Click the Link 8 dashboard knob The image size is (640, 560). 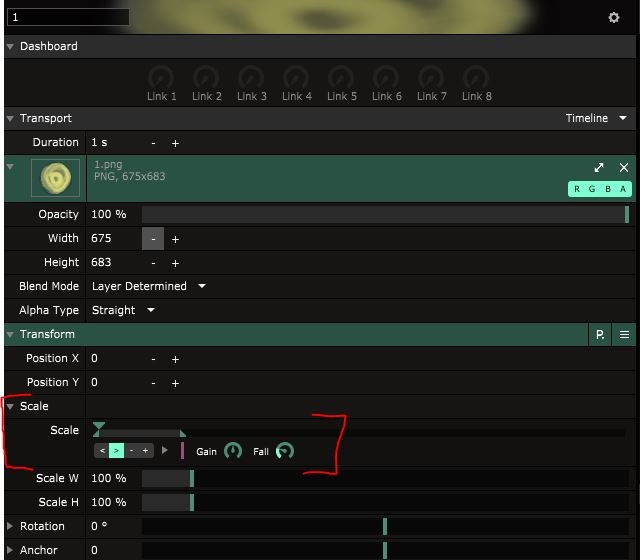point(475,78)
